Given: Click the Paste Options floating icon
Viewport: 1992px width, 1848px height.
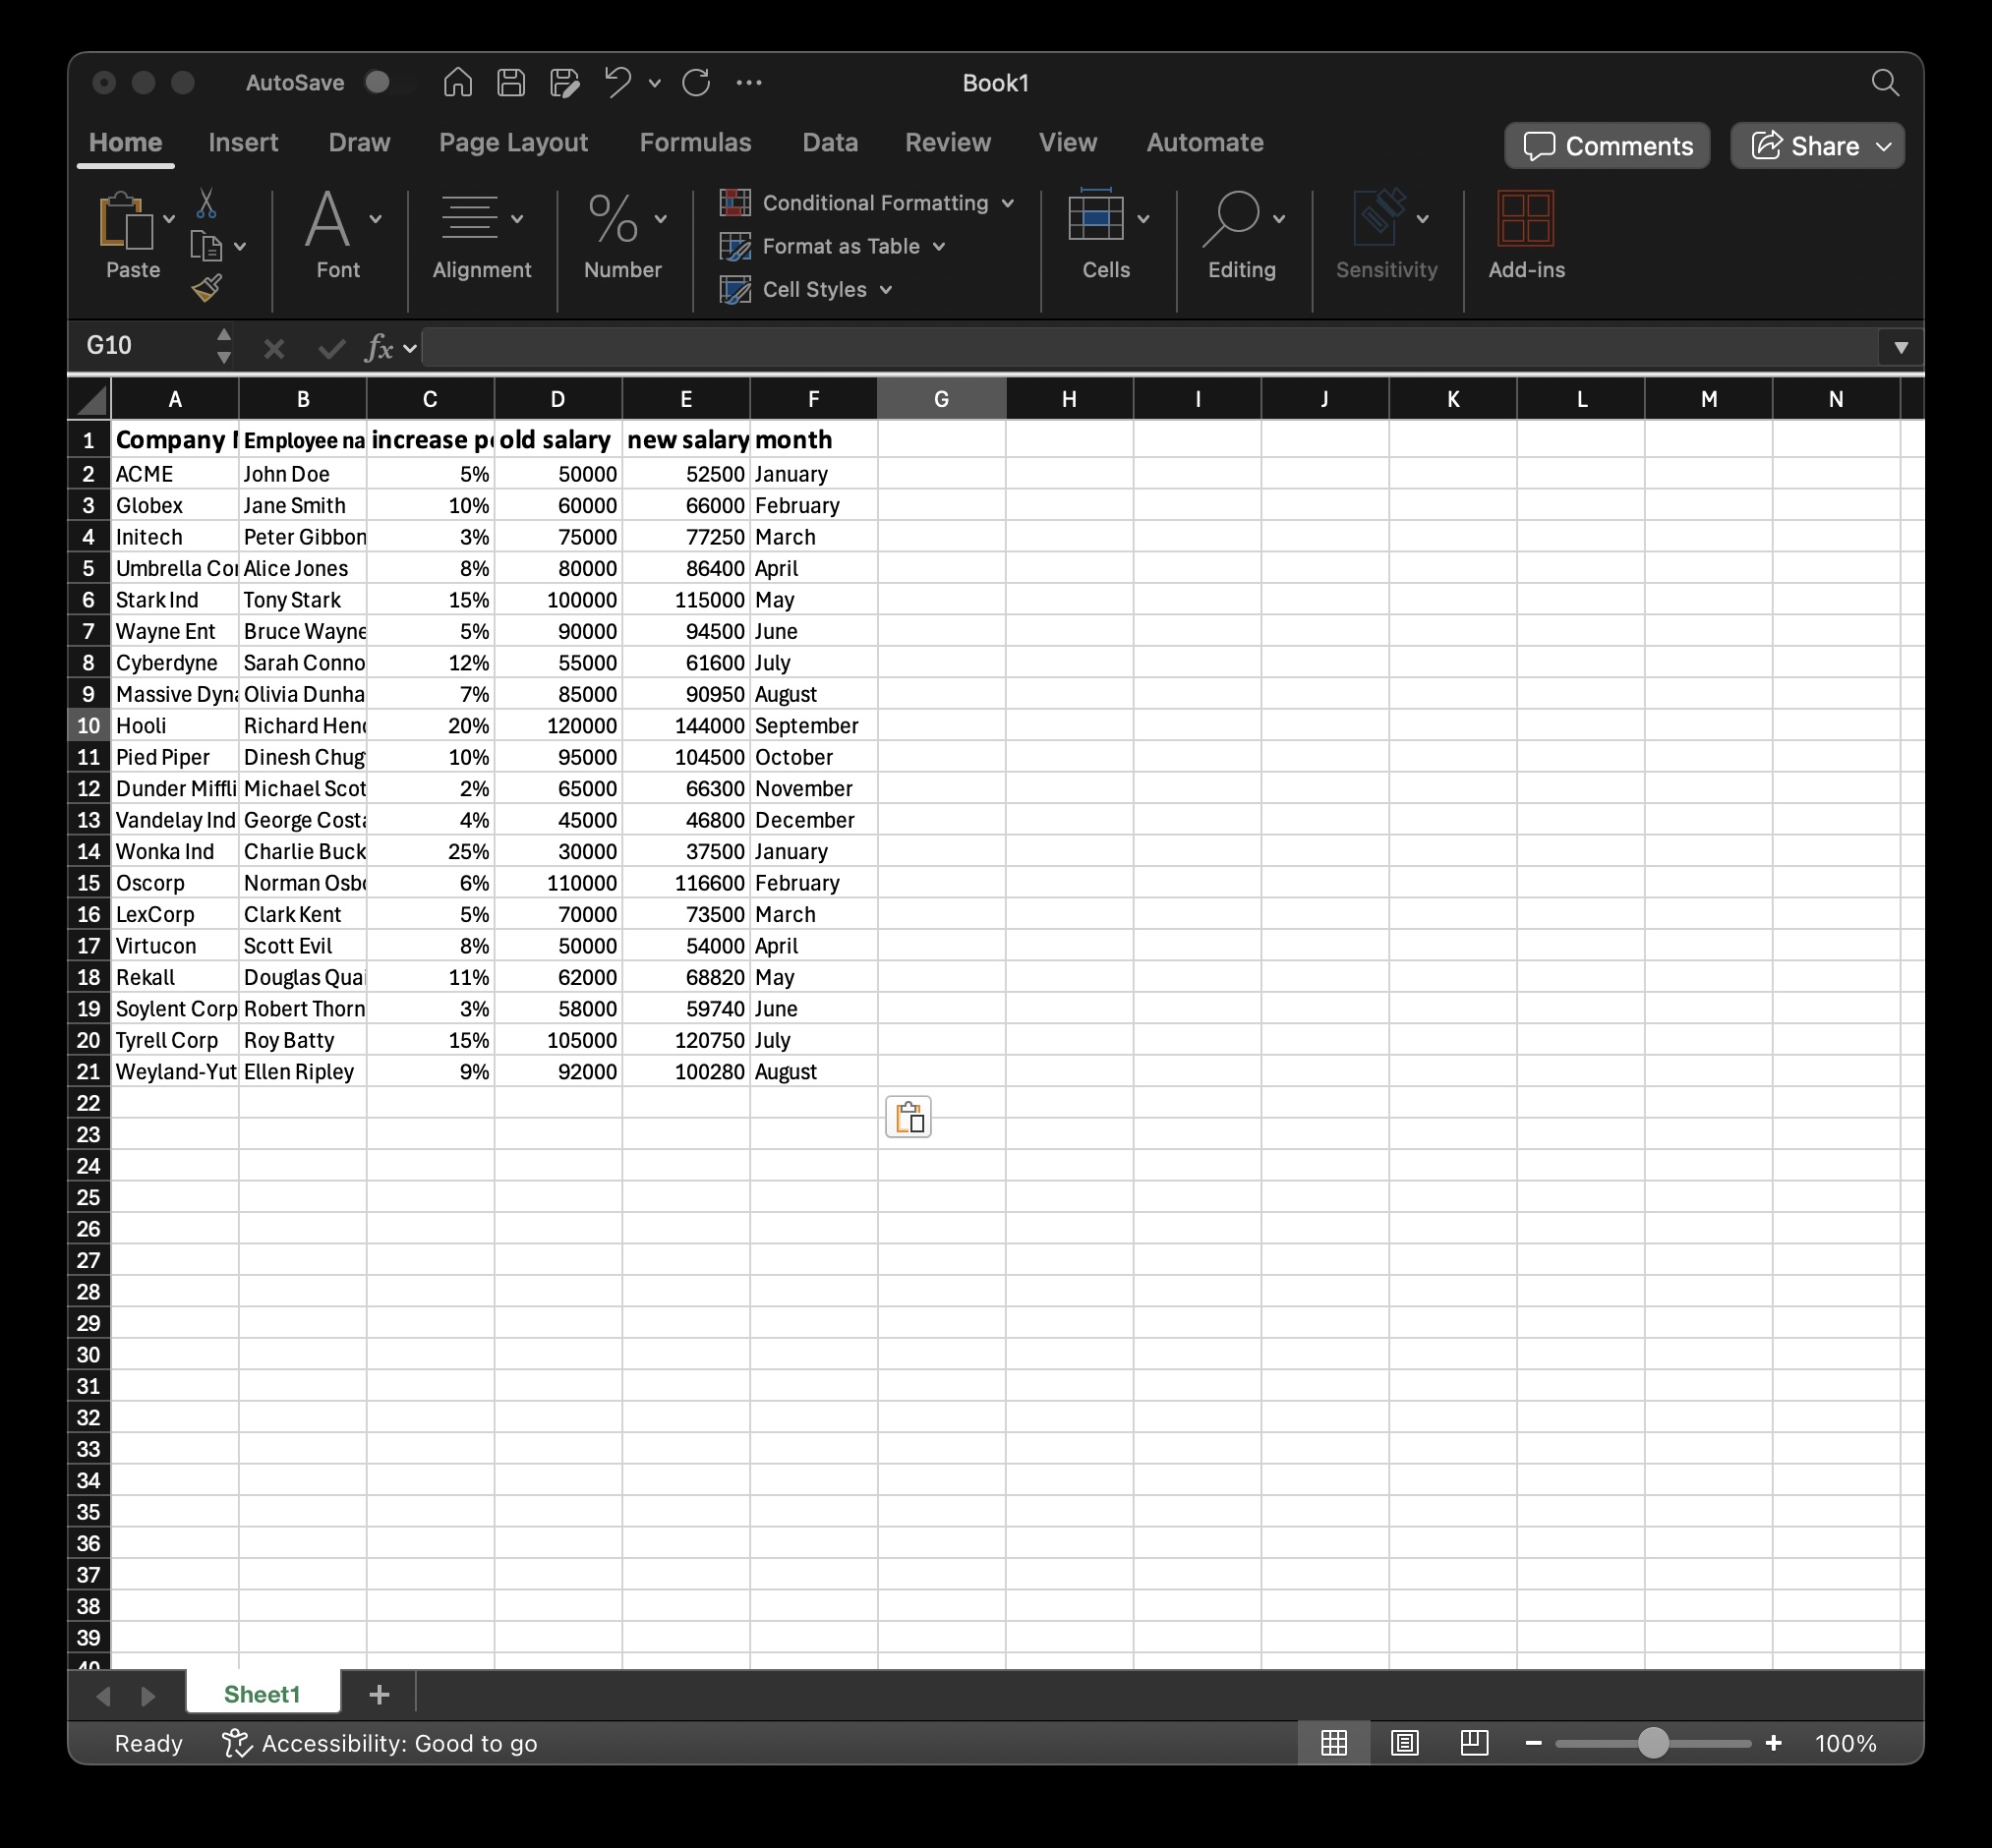Looking at the screenshot, I should click(908, 1117).
